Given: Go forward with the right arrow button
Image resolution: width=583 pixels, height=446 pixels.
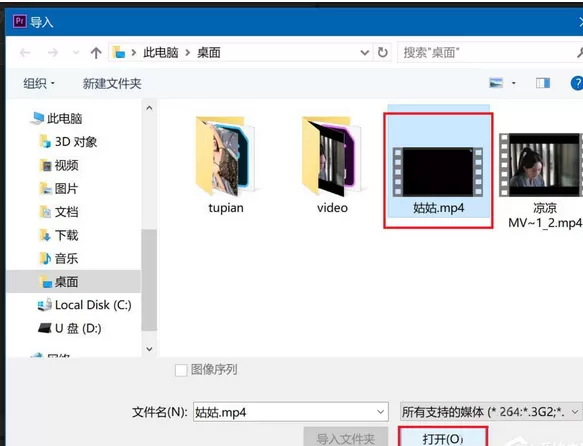Looking at the screenshot, I should tap(53, 53).
